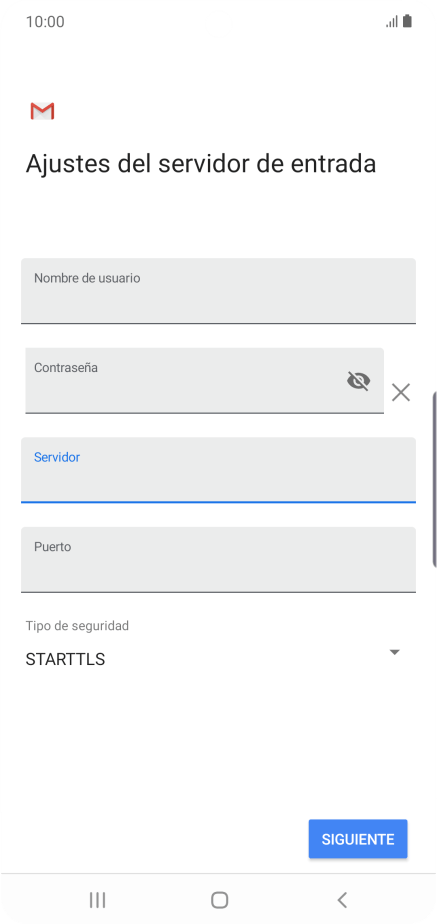Tap the battery status icon
The height and width of the screenshot is (924, 437).
click(x=407, y=22)
